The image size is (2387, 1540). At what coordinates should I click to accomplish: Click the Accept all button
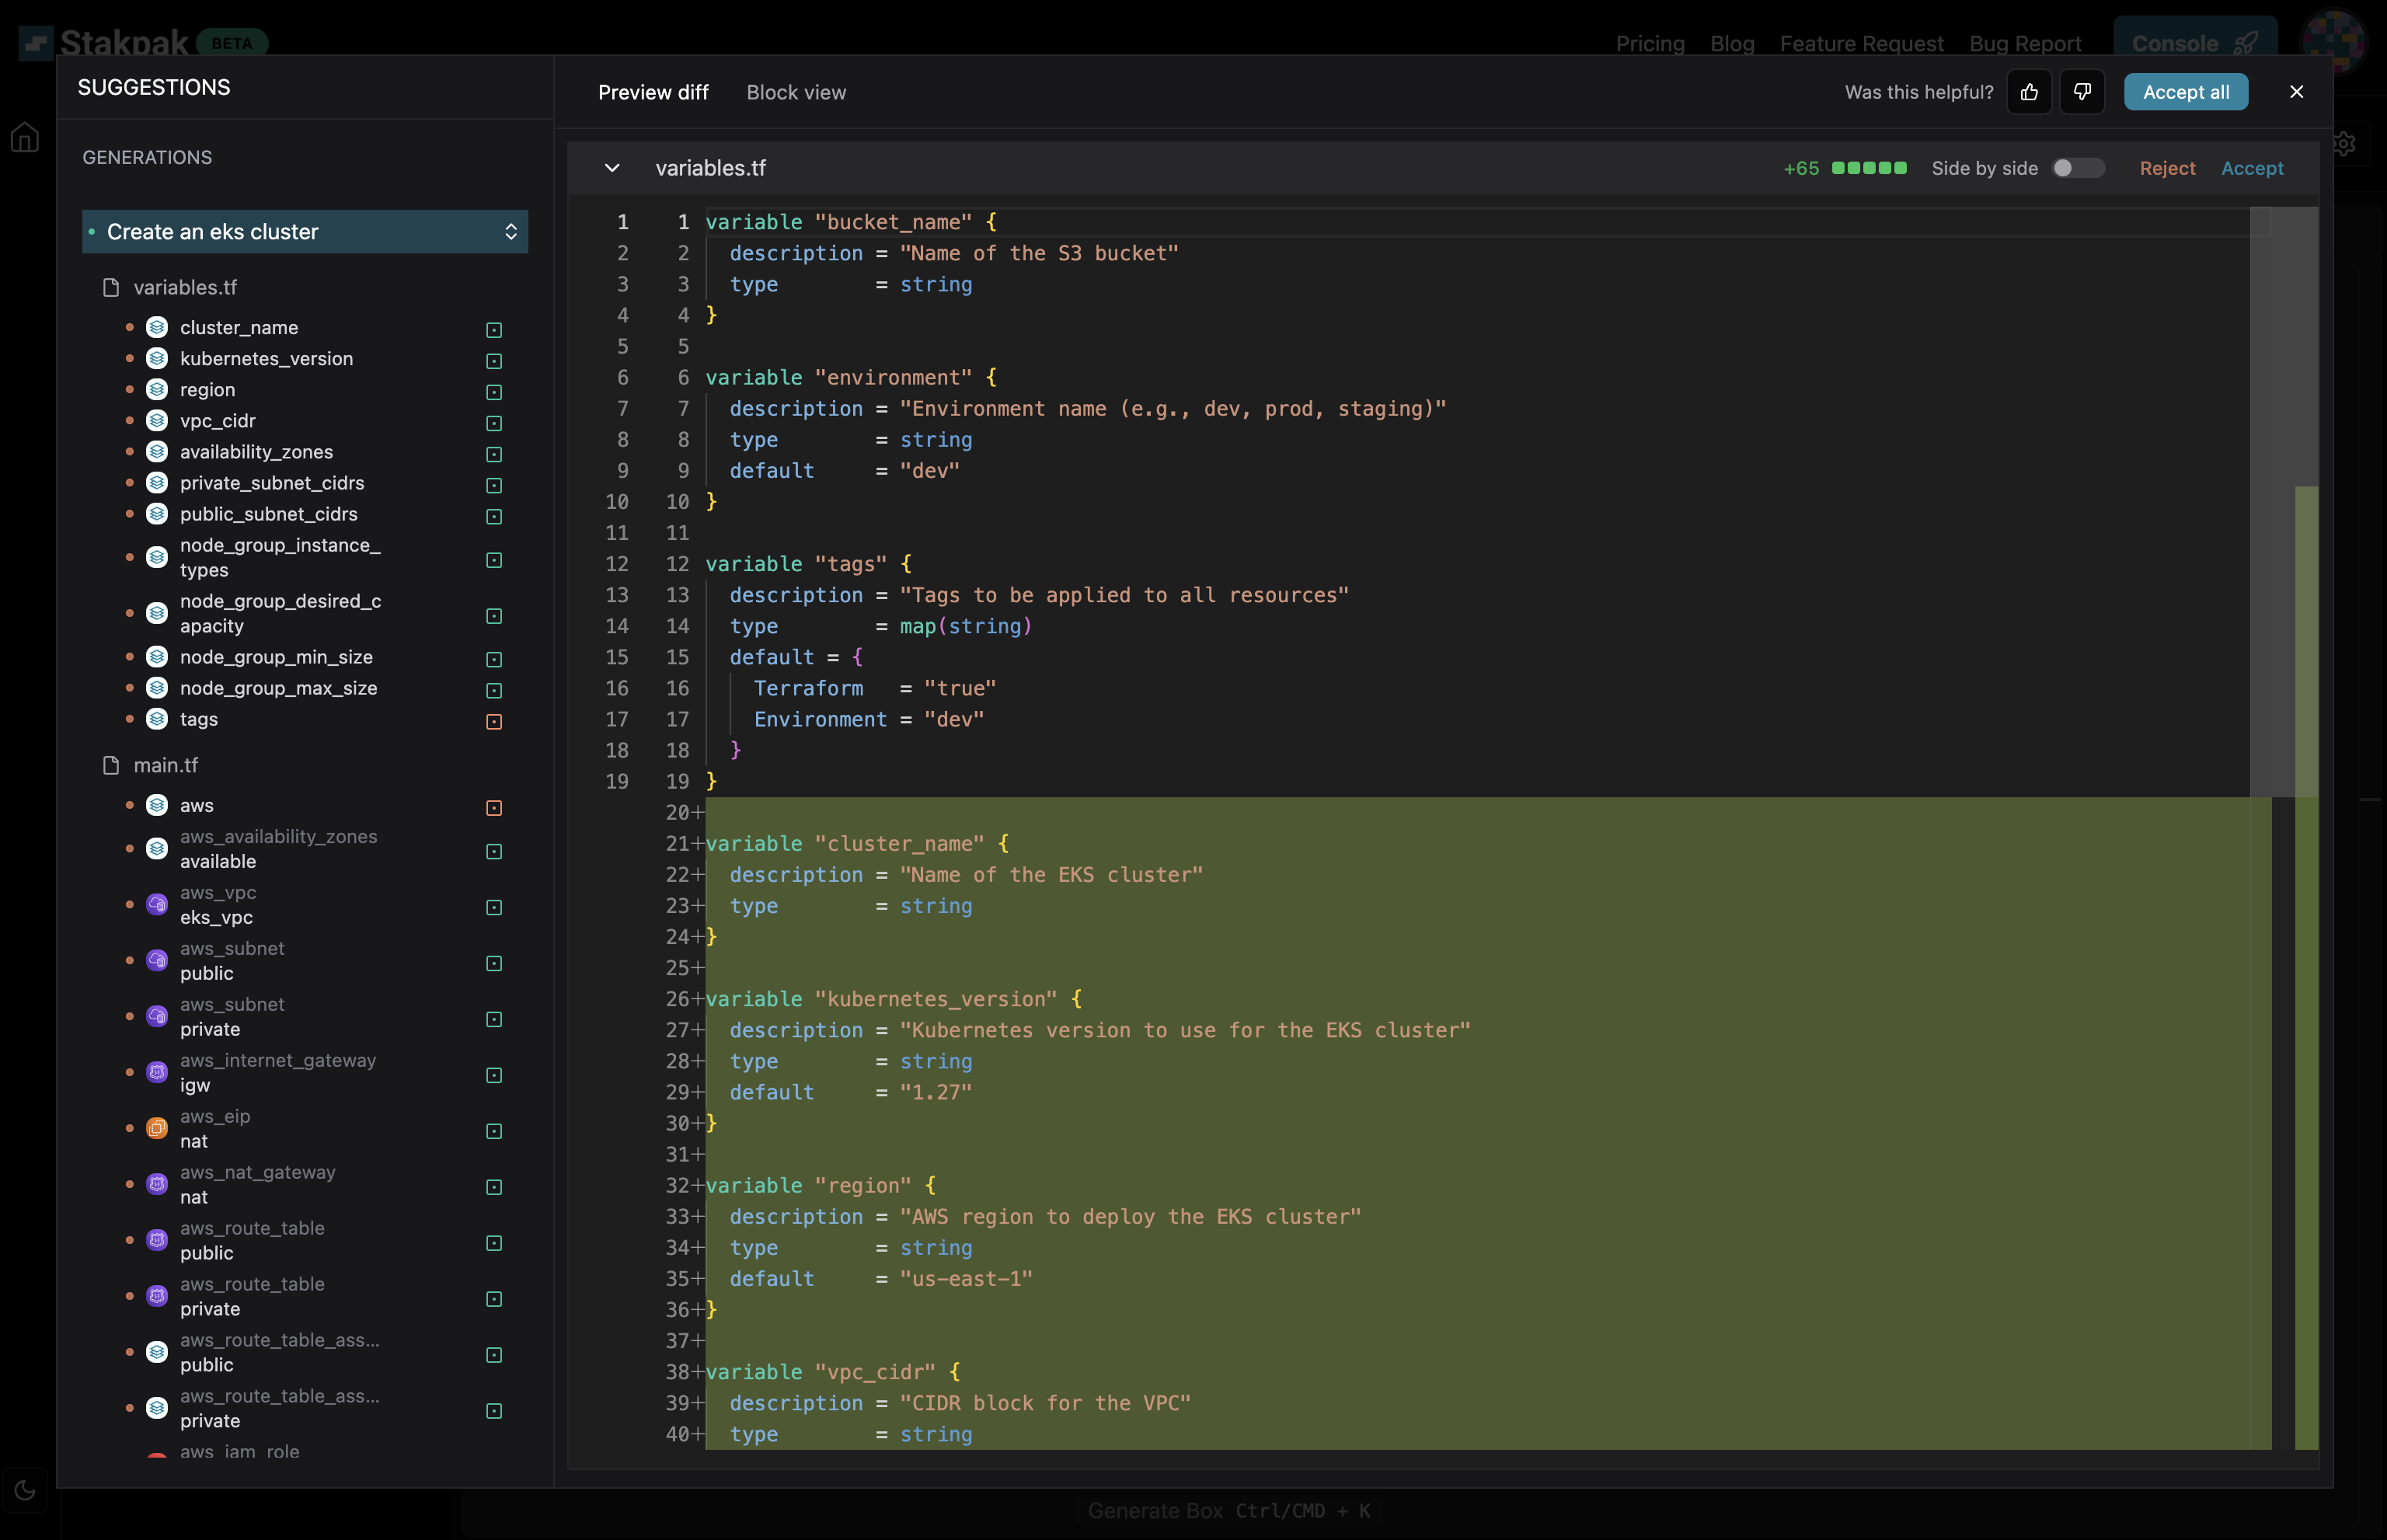coord(2186,92)
